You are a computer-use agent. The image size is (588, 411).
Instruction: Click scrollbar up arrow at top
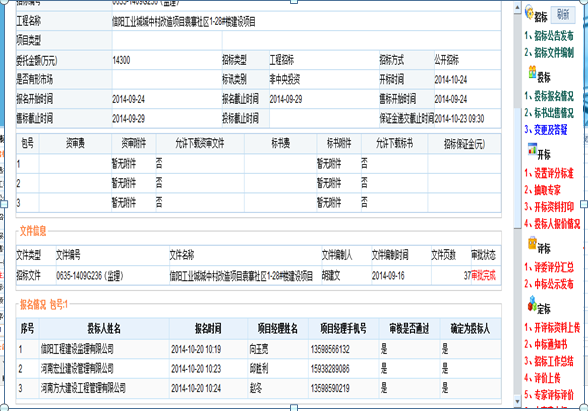[517, 8]
